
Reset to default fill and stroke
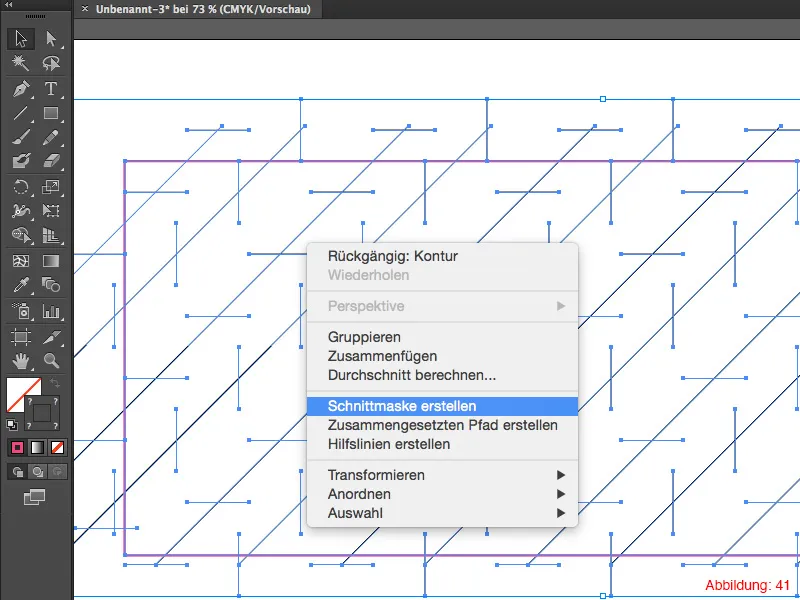(x=12, y=424)
